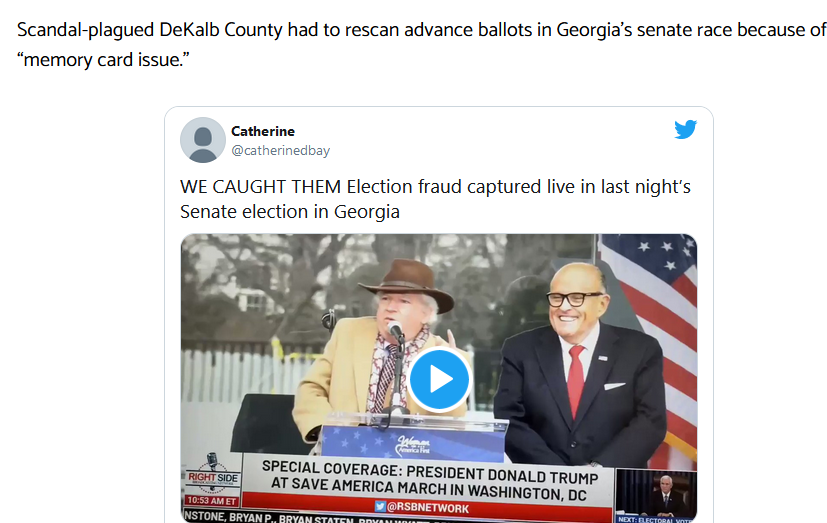827x523 pixels.
Task: Click the "SPECIAL COVERAGE" headline banner
Action: click(429, 477)
